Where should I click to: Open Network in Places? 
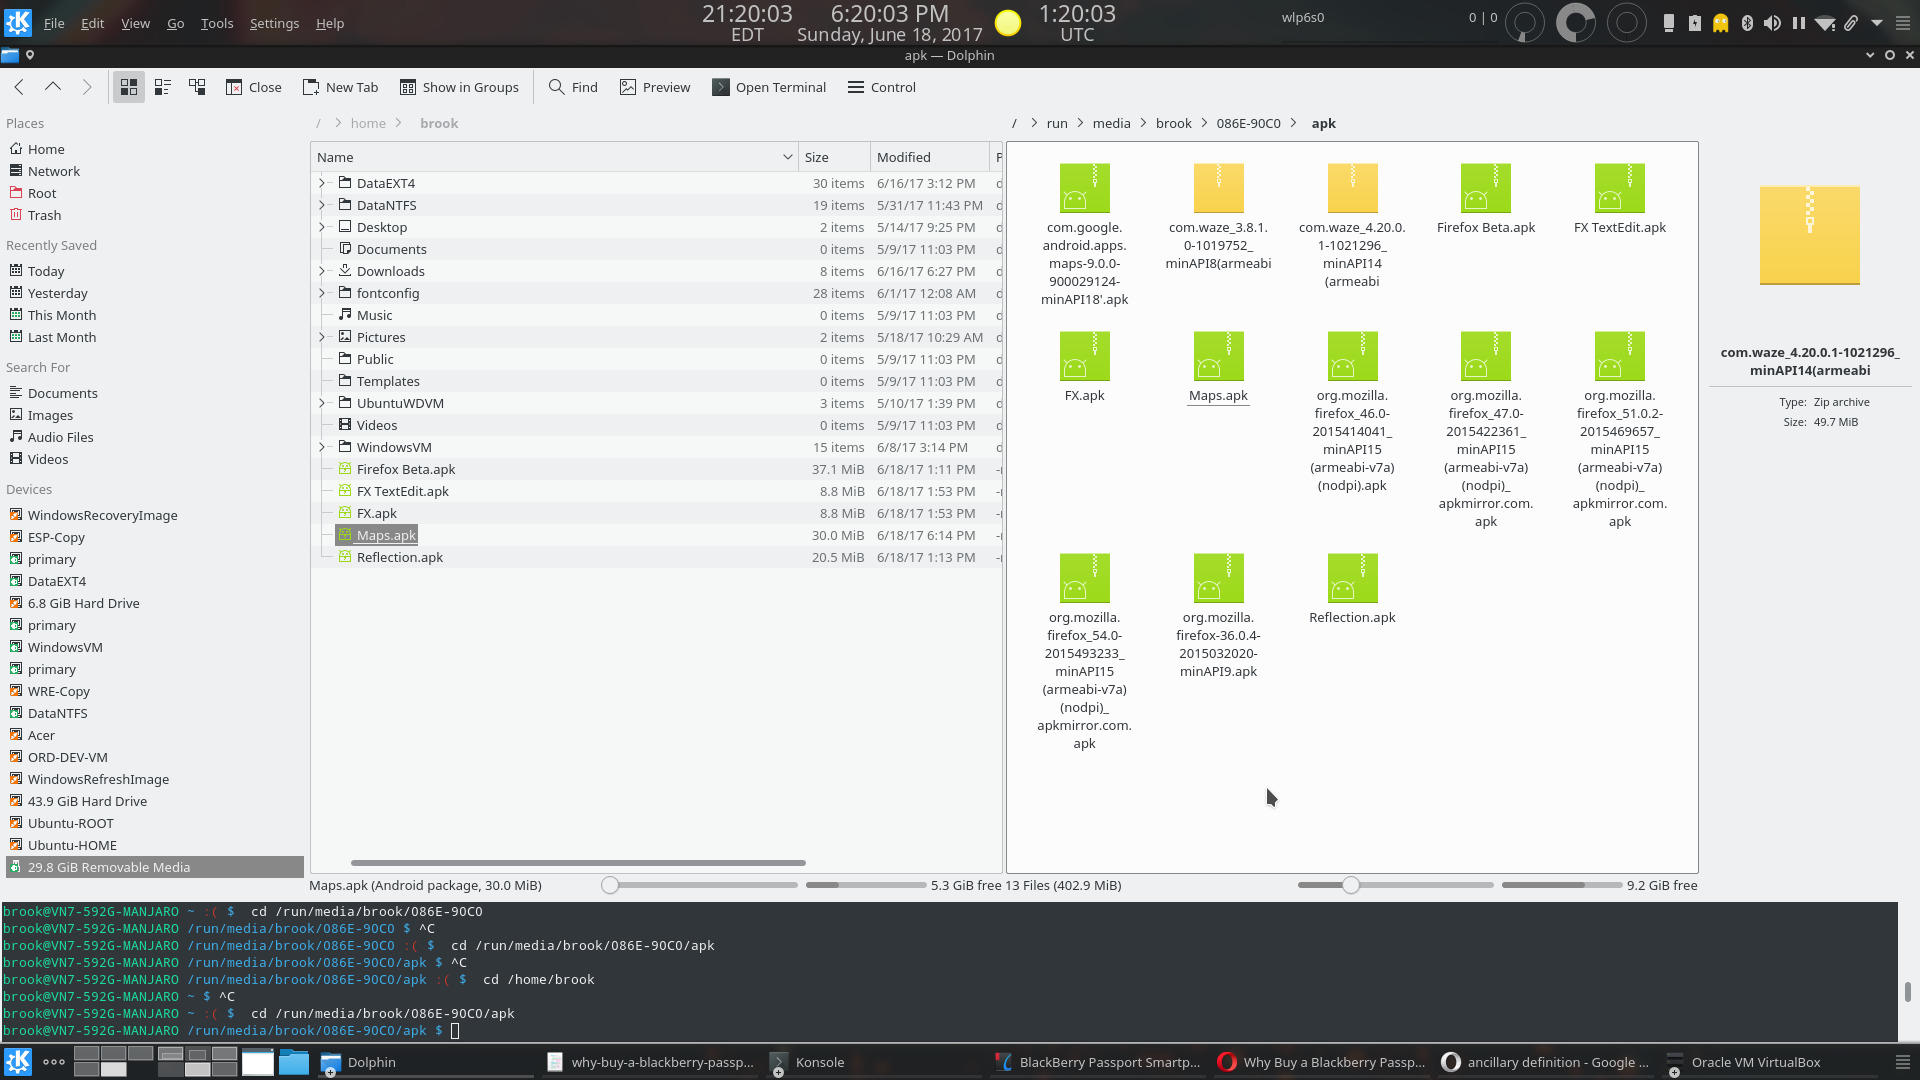[54, 171]
